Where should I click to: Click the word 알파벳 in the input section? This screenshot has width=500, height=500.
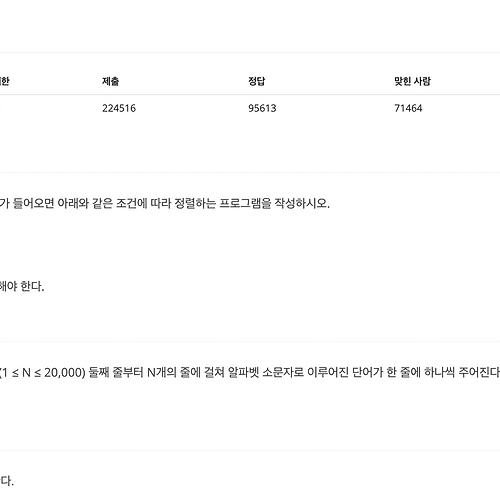click(243, 372)
